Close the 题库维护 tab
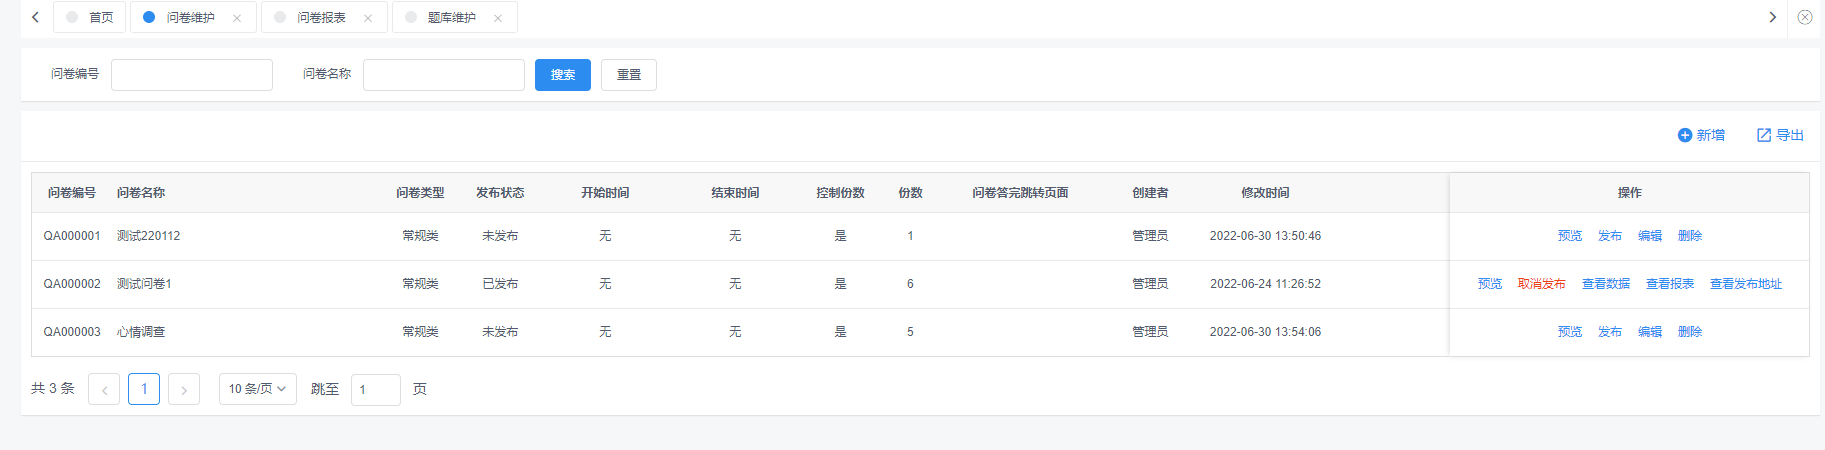The height and width of the screenshot is (450, 1825). [x=498, y=18]
